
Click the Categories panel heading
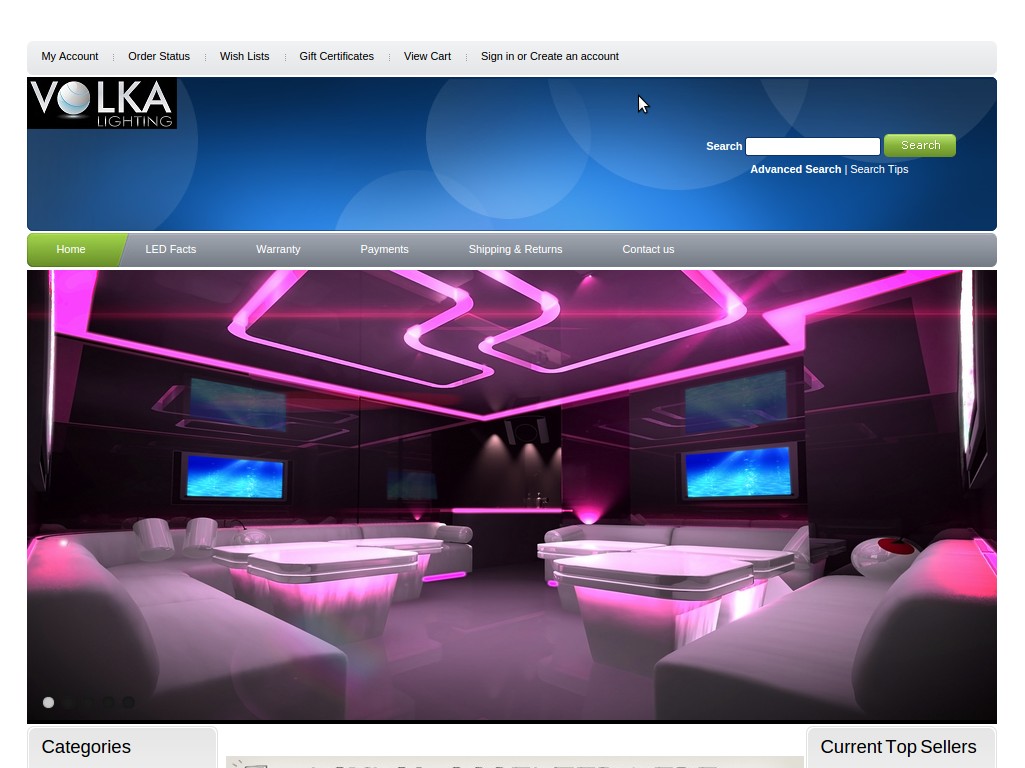pyautogui.click(x=86, y=746)
